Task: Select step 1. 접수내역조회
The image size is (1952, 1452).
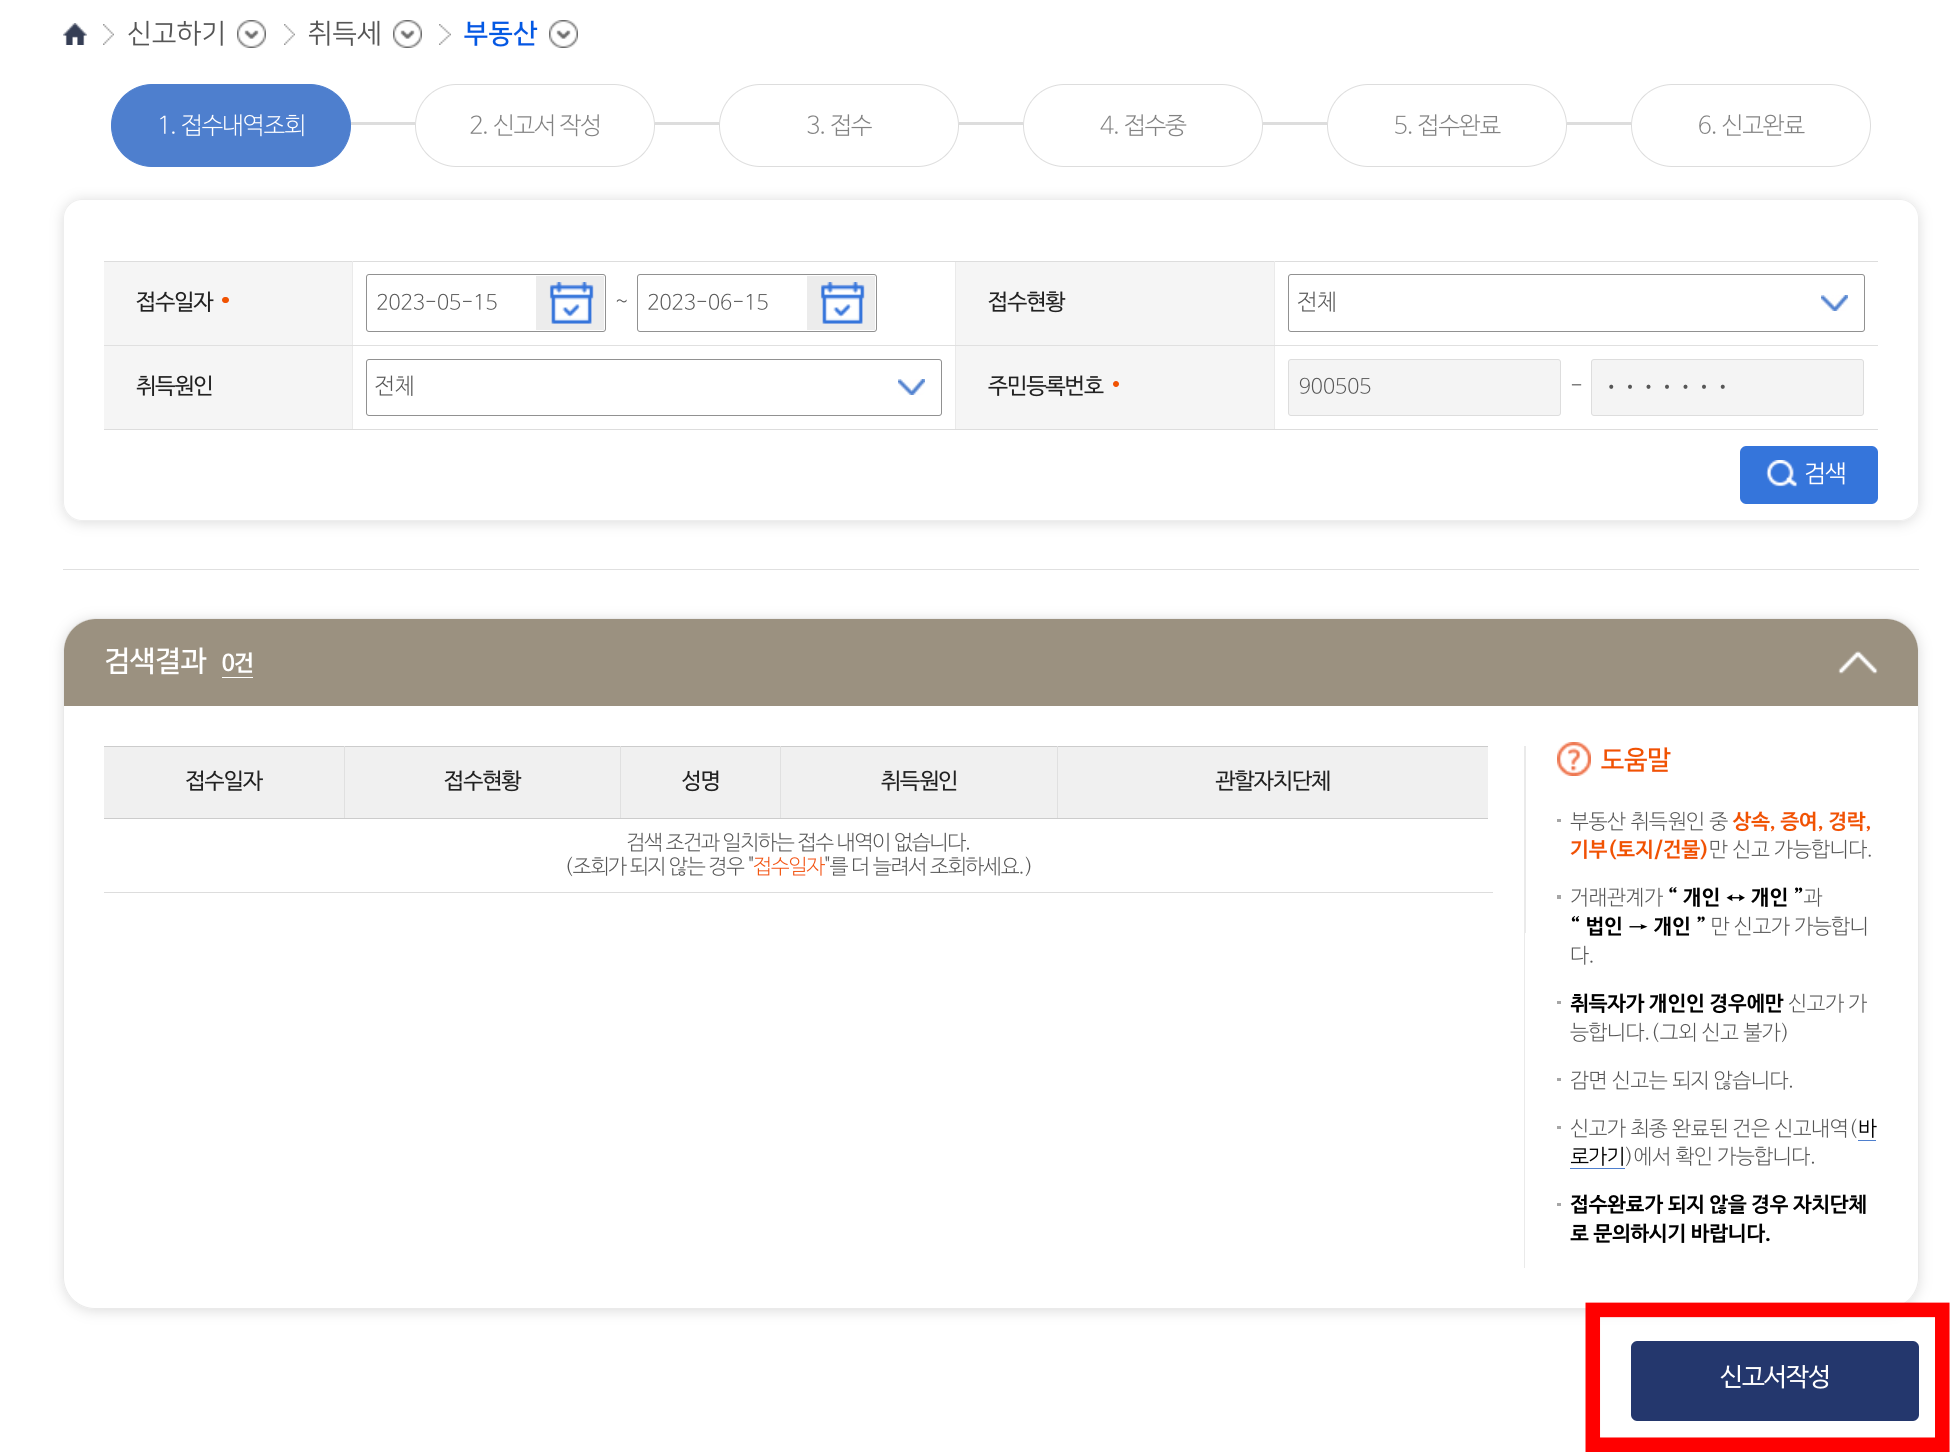Action: 231,125
